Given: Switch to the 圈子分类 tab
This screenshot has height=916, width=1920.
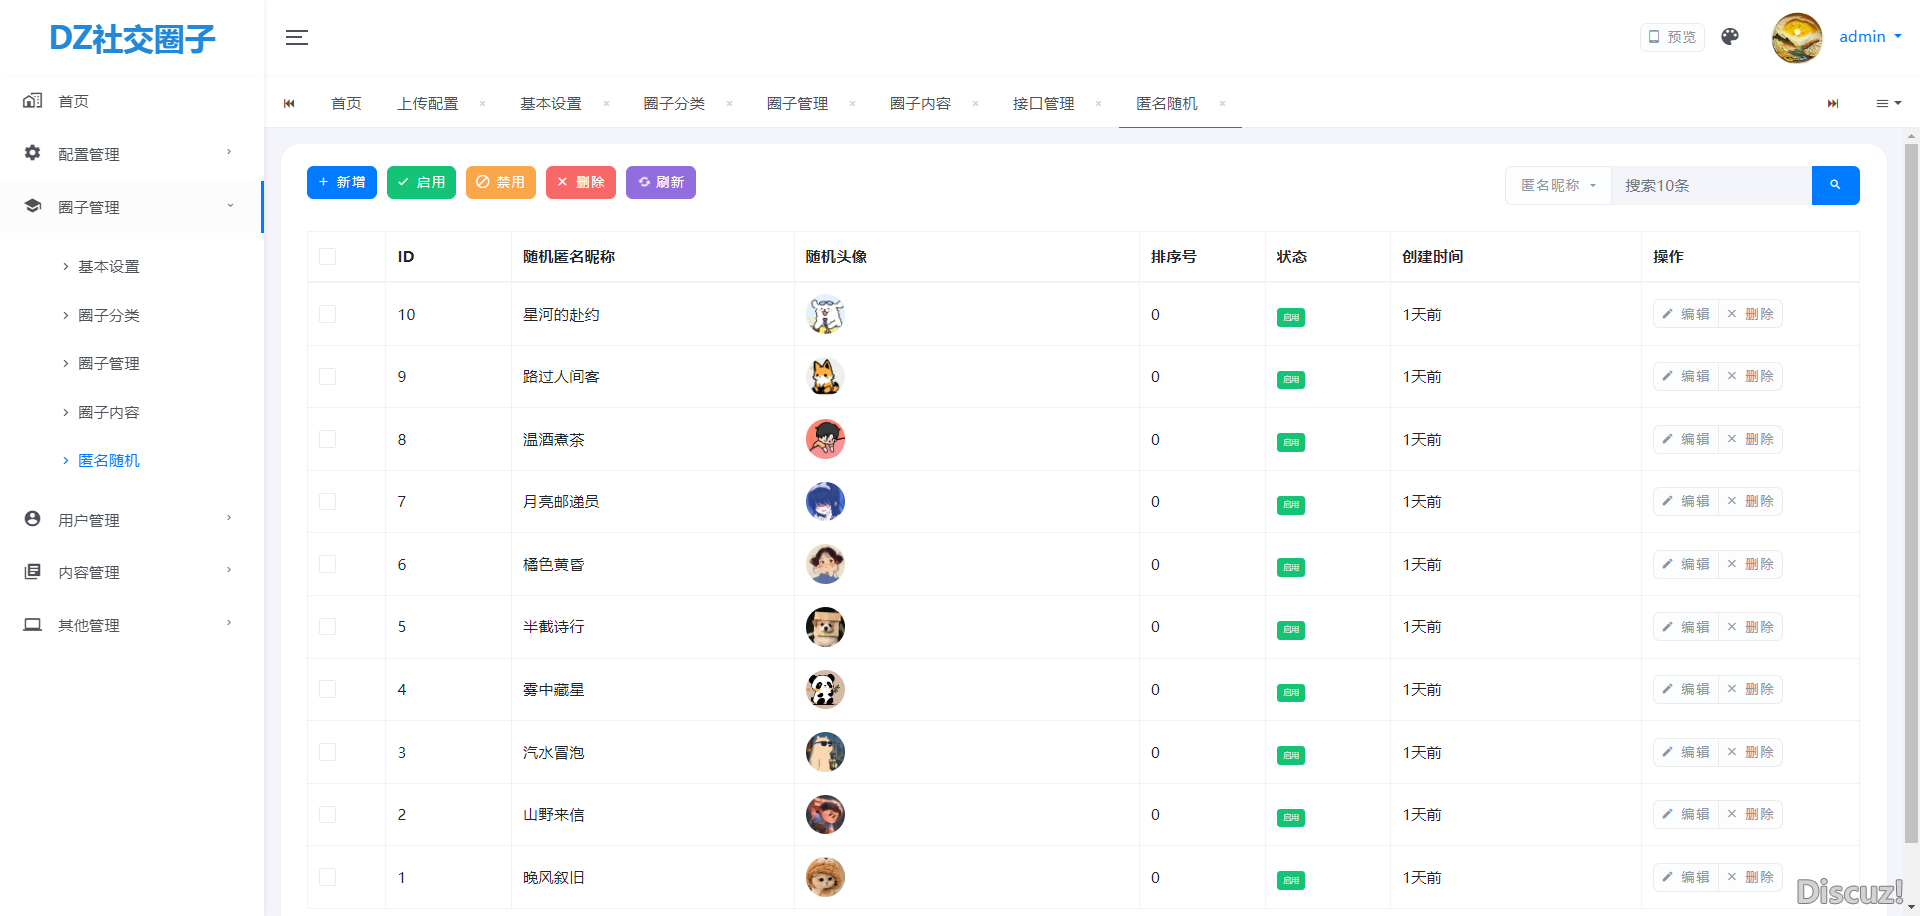Looking at the screenshot, I should click(674, 104).
